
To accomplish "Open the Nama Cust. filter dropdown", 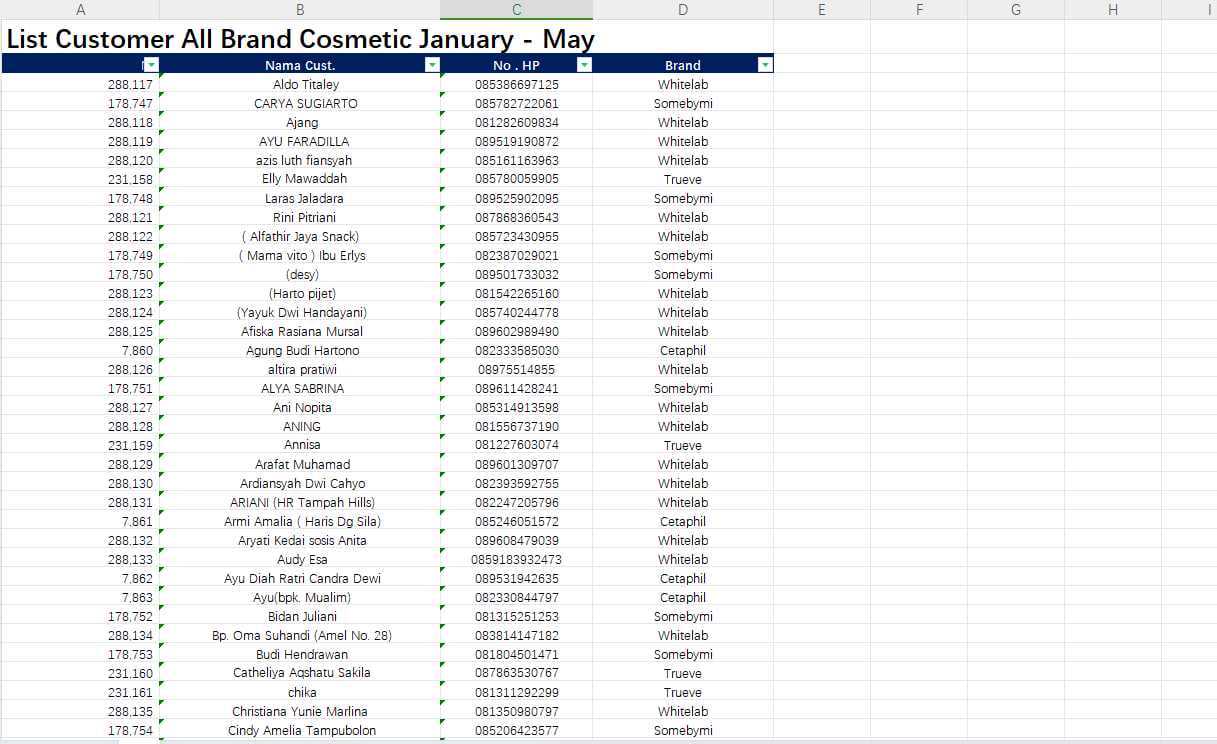I will (432, 65).
